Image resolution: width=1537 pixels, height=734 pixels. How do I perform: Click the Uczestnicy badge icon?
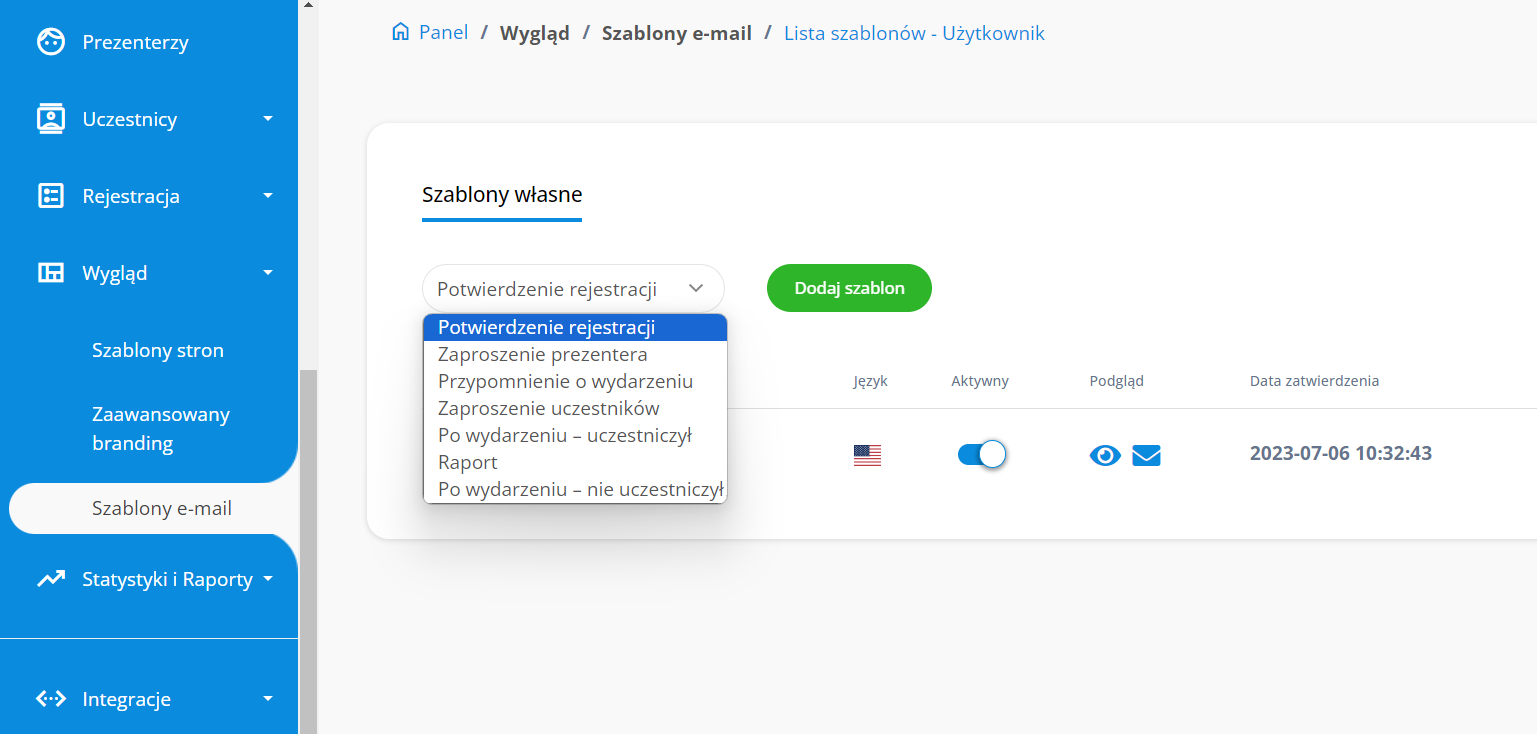tap(50, 119)
